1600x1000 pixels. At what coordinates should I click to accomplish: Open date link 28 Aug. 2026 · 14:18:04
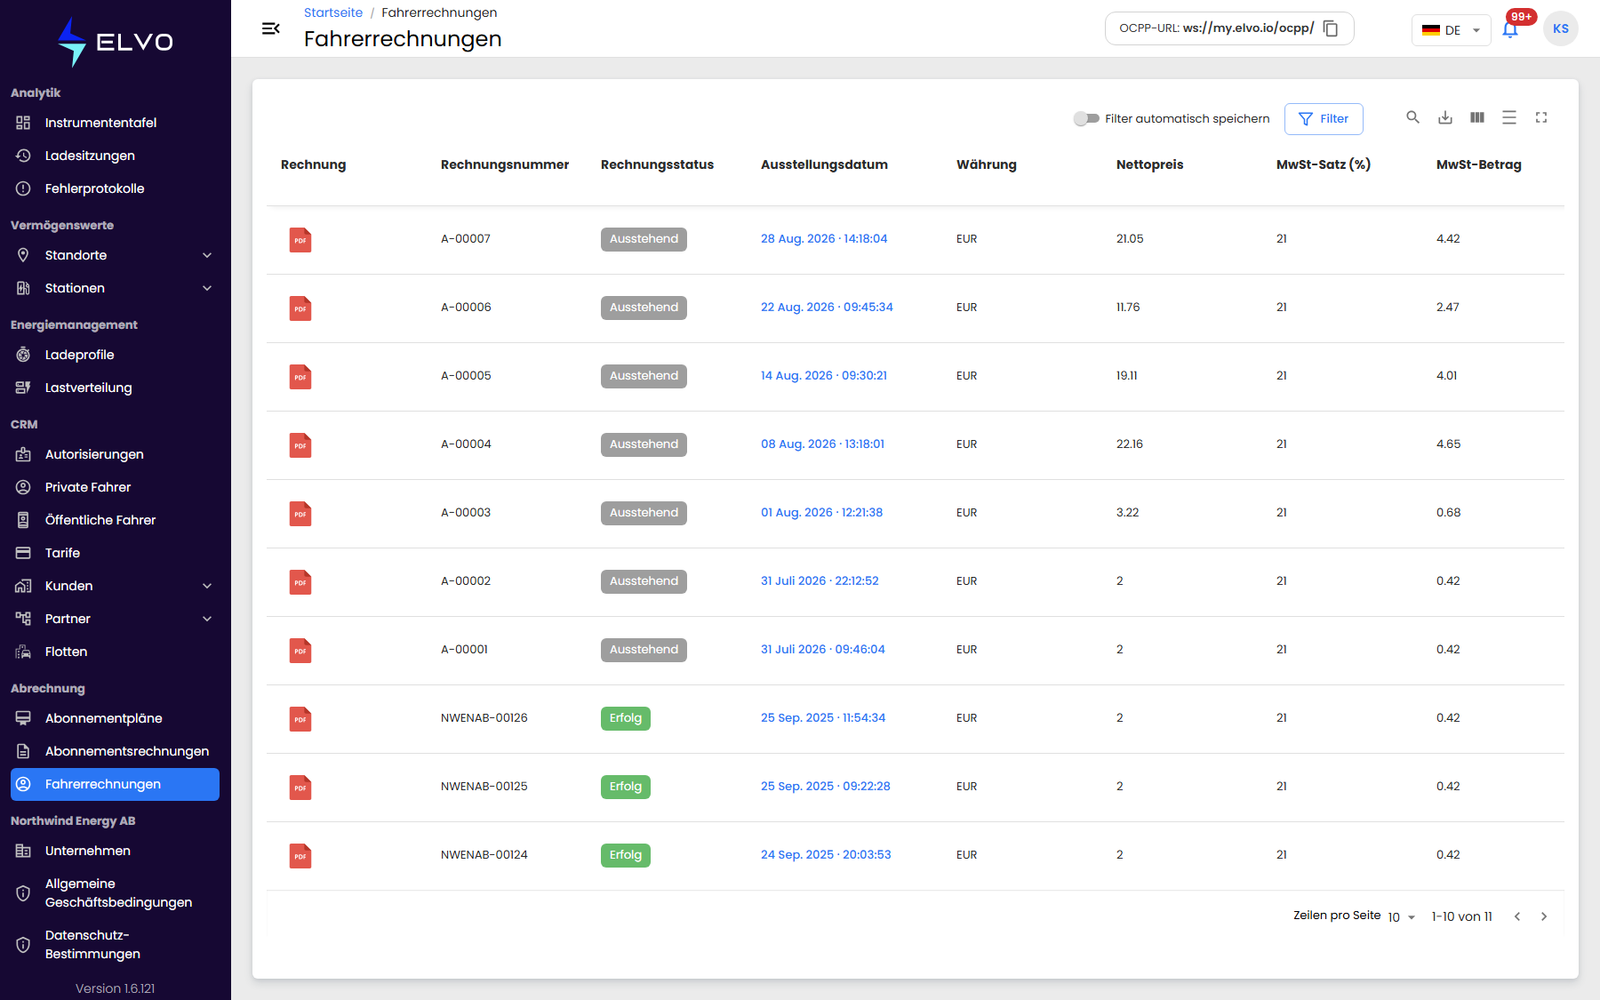click(824, 239)
